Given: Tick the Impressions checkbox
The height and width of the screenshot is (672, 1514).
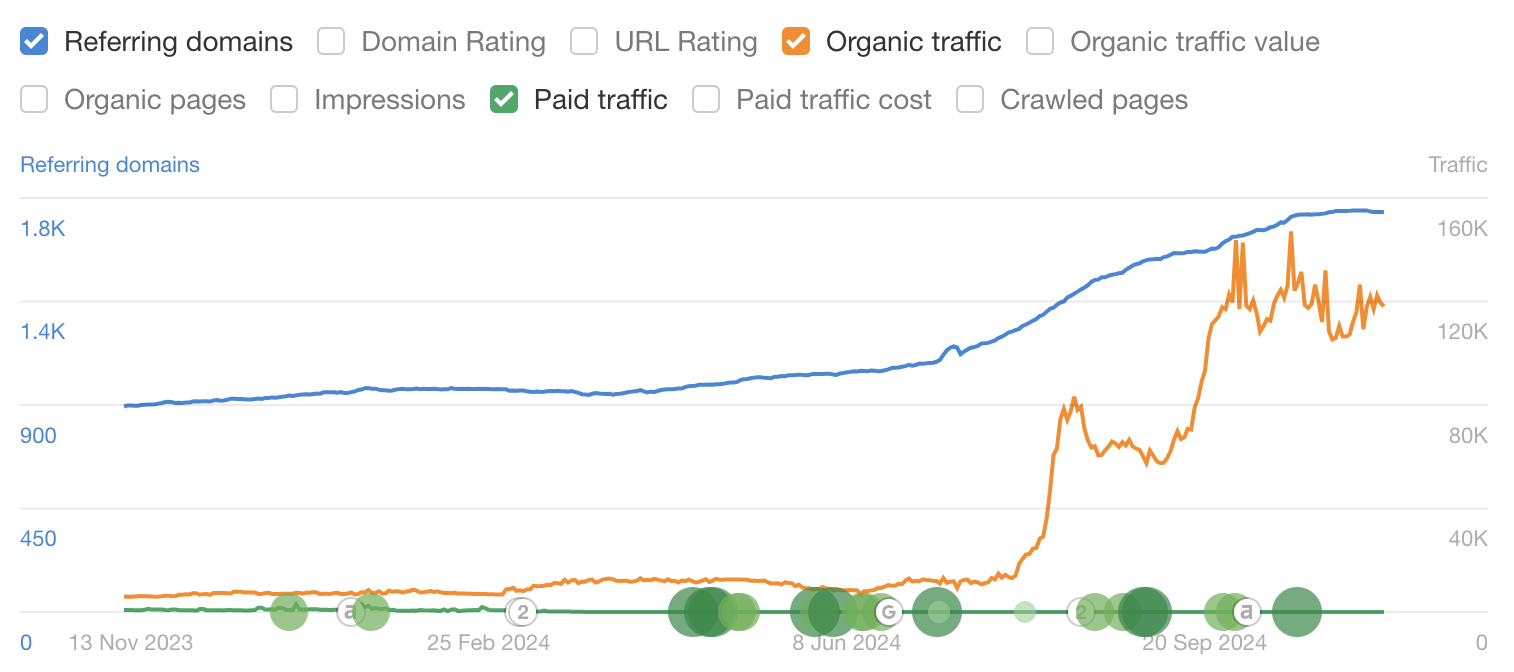Looking at the screenshot, I should [284, 100].
